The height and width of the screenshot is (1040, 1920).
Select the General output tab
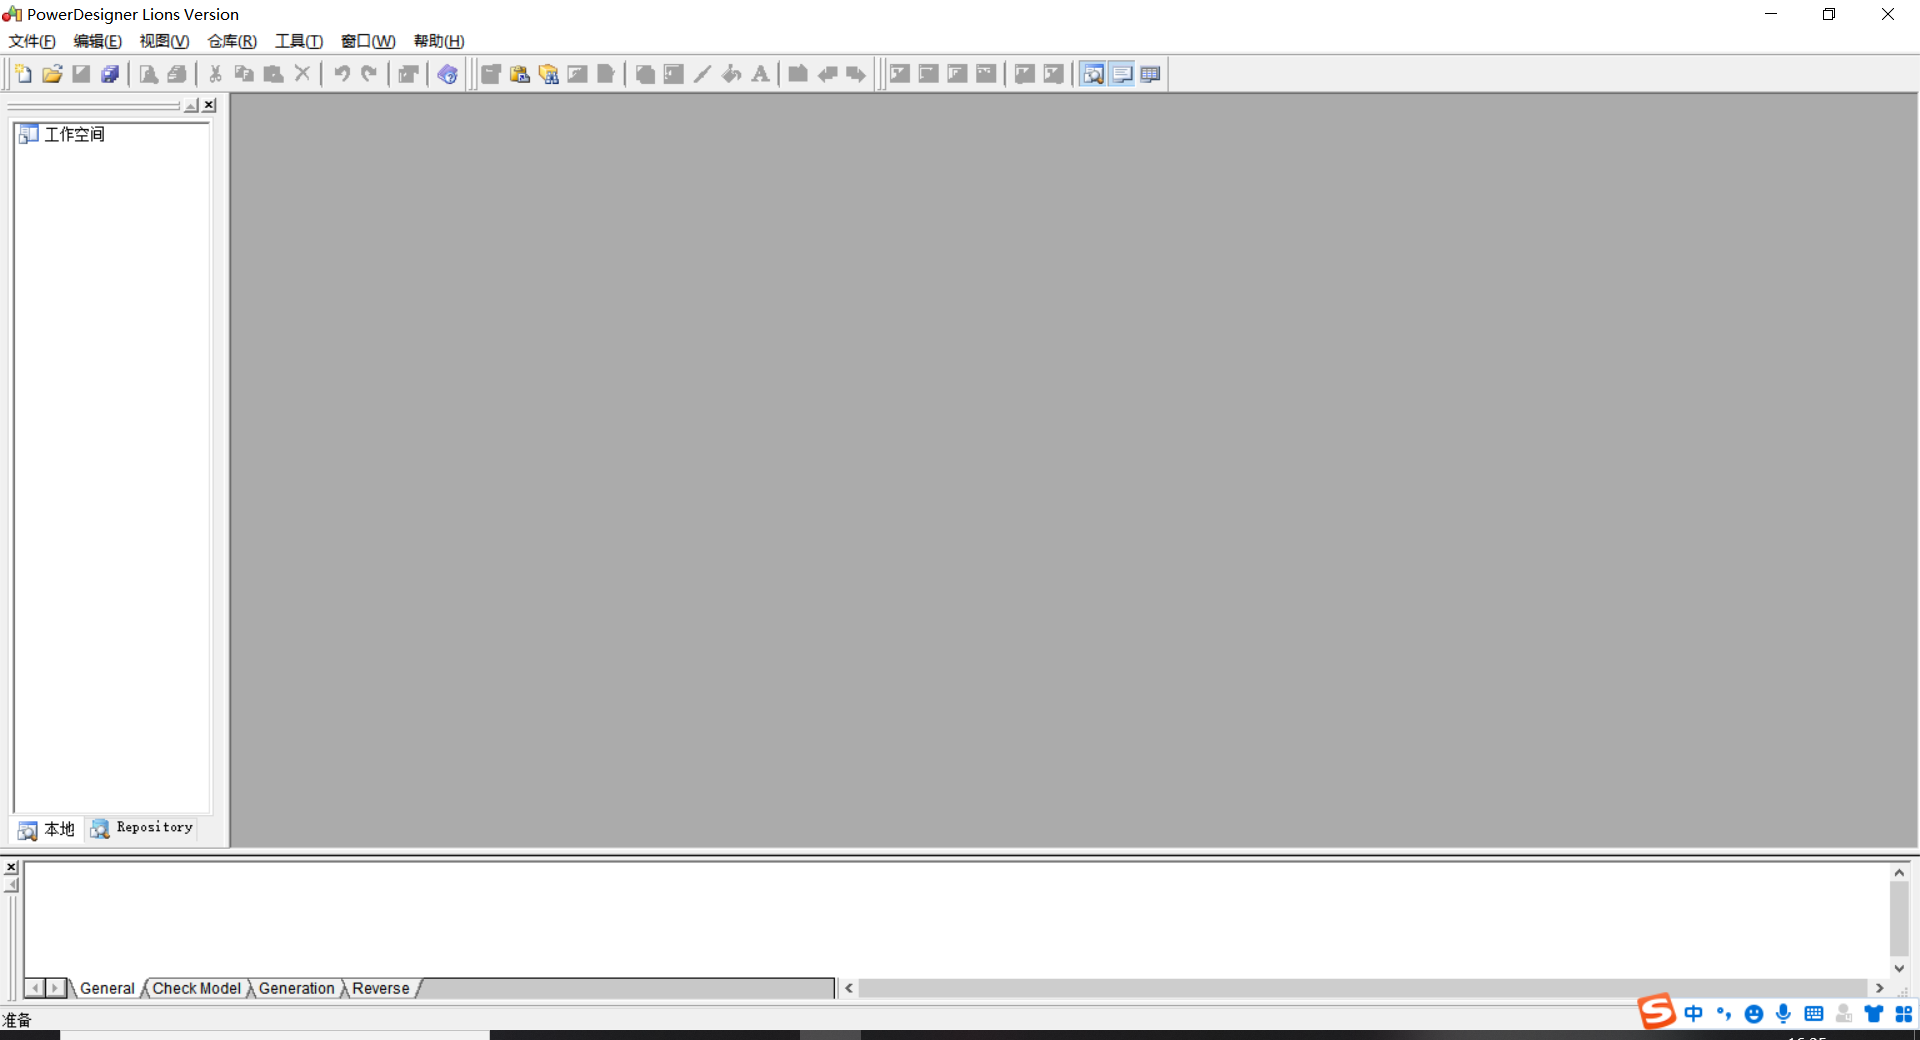tap(107, 988)
